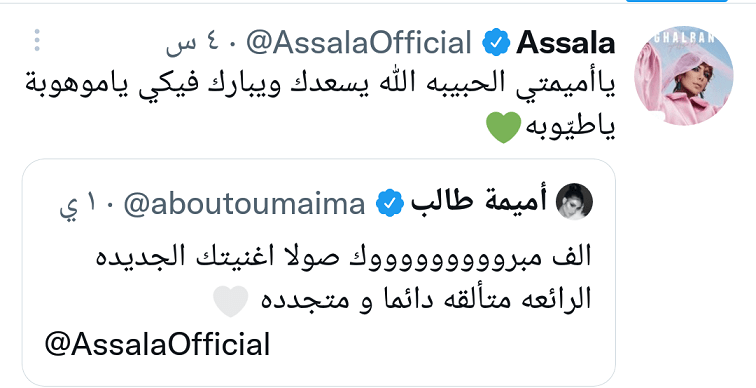Open the quoted tweet card

319,272
